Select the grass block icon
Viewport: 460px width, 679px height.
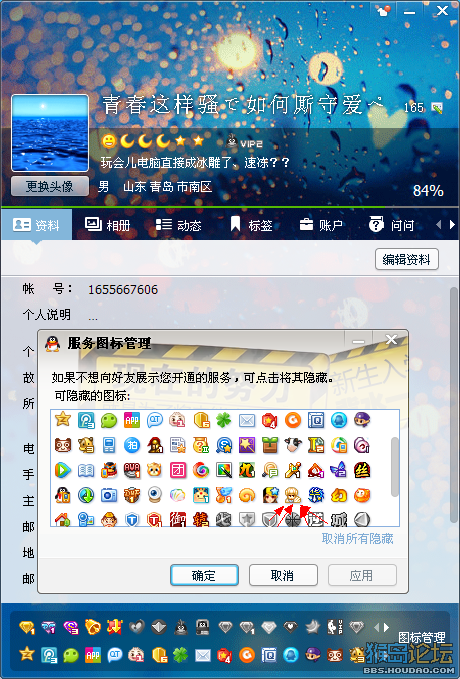[x=270, y=445]
